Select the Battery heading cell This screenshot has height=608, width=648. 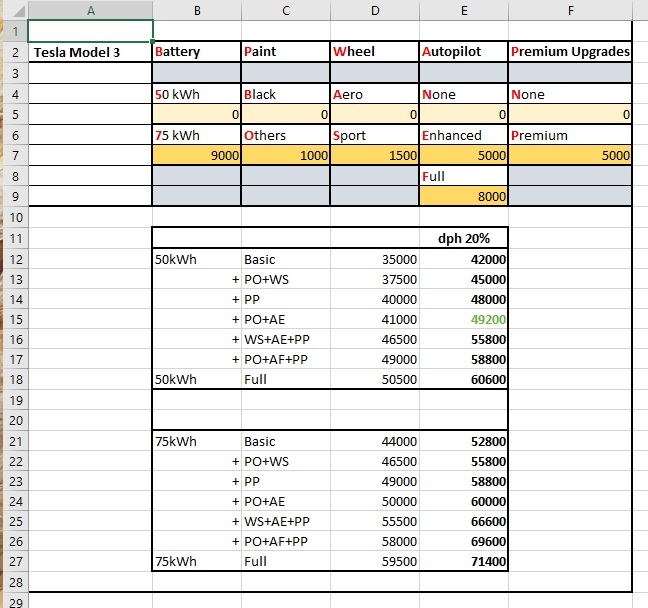pos(196,52)
